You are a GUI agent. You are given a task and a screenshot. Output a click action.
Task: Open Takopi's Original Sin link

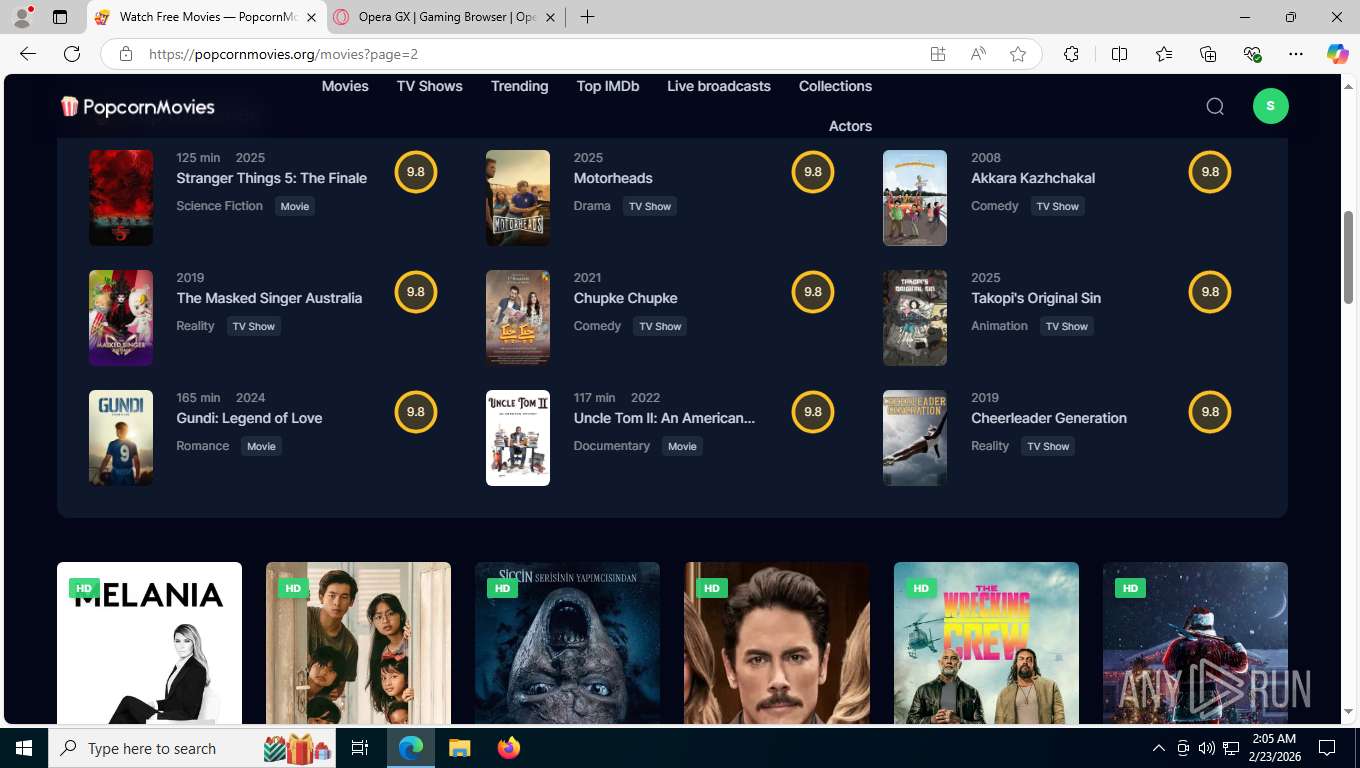click(x=1036, y=298)
